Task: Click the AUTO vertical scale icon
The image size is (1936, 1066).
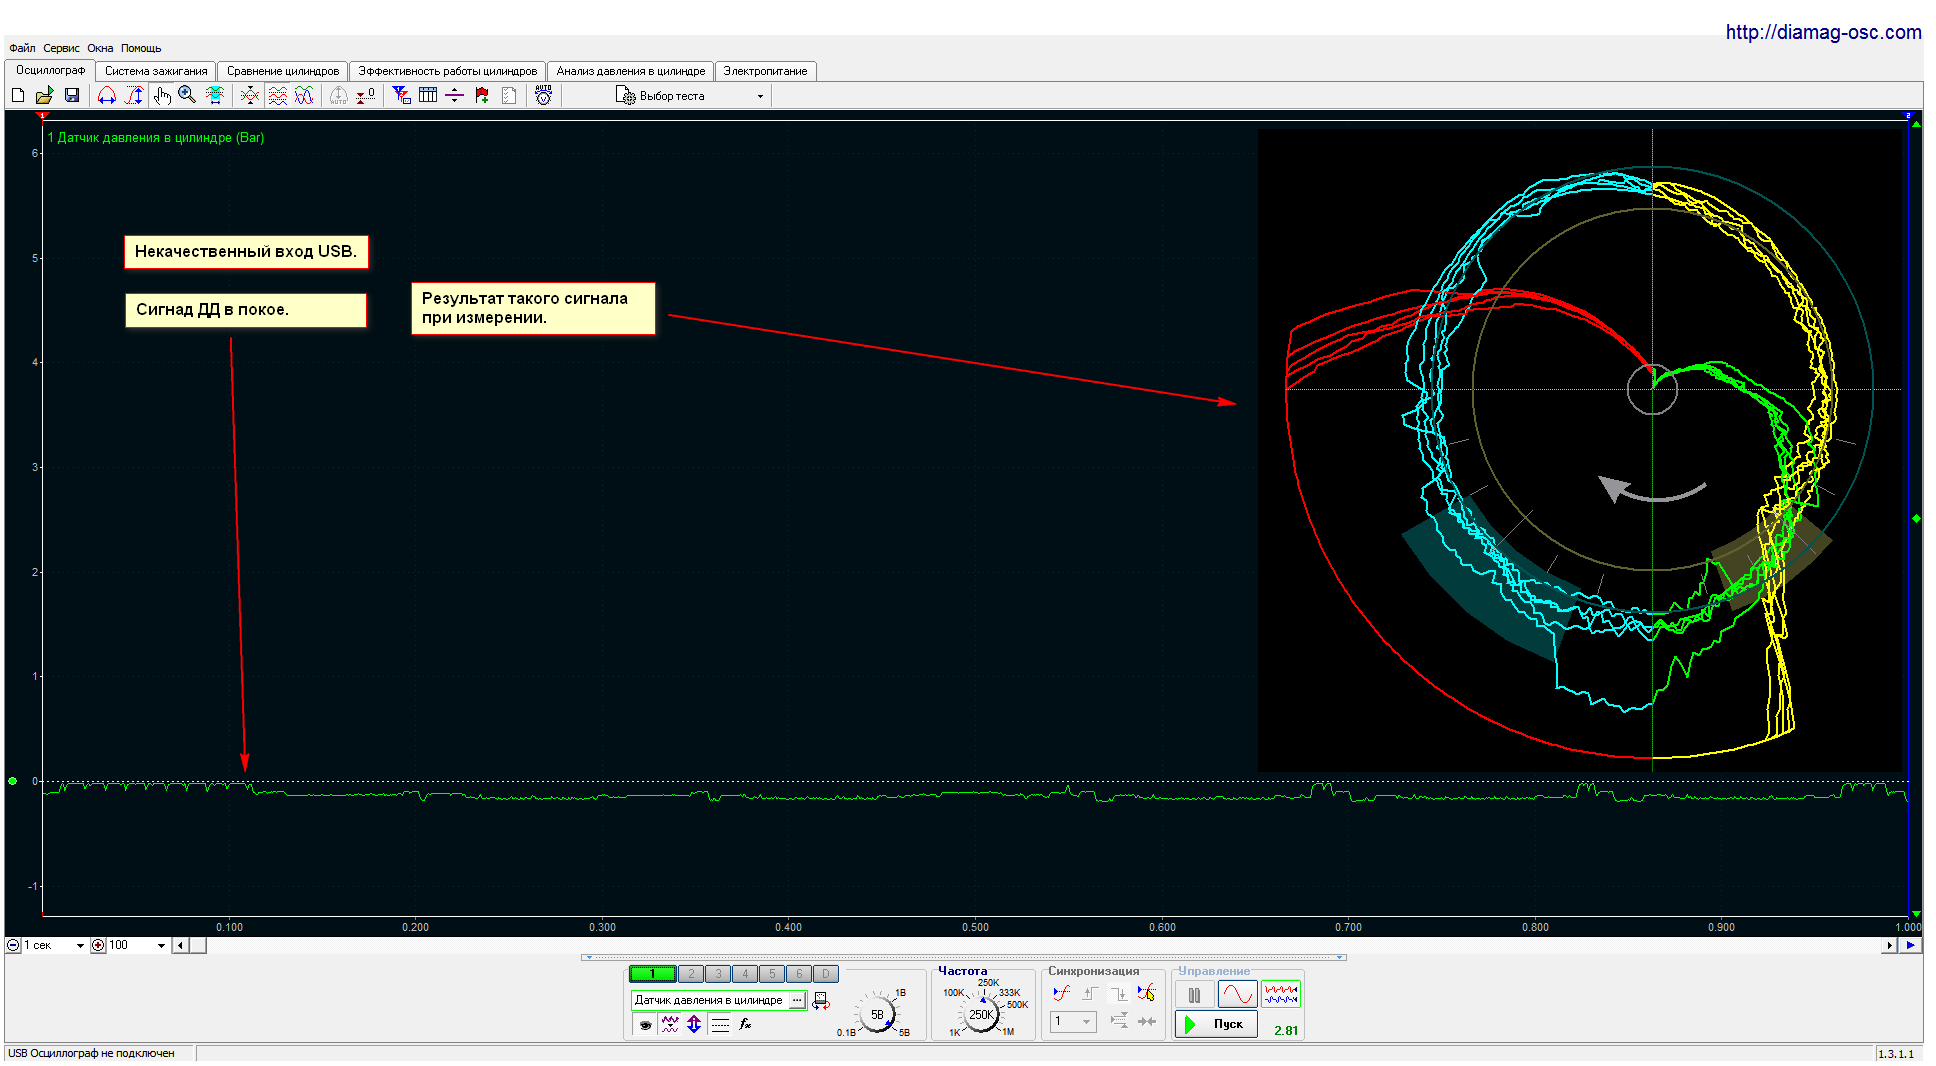Action: (339, 95)
